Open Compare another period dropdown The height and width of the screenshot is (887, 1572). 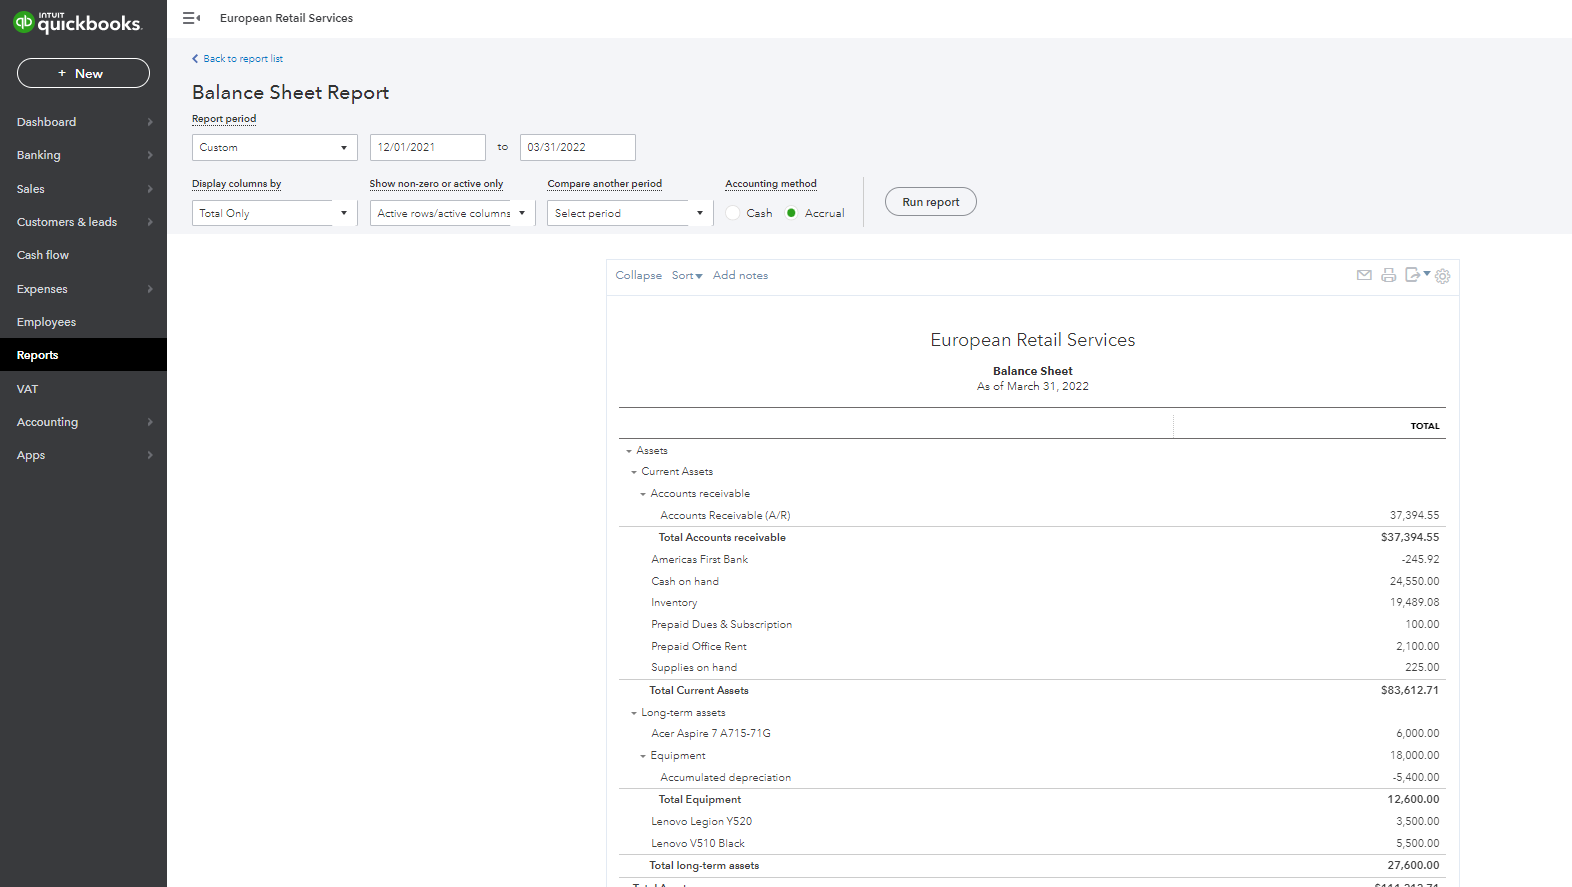click(629, 213)
